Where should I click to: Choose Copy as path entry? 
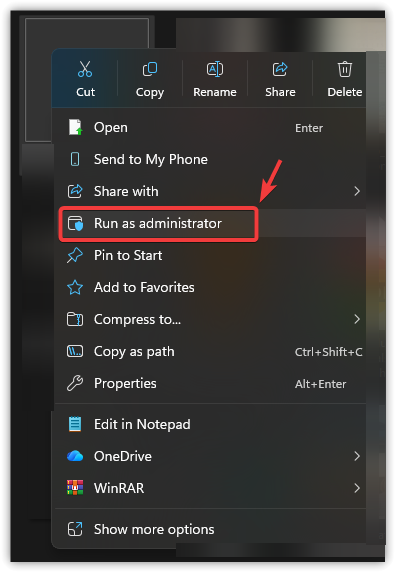coord(210,351)
